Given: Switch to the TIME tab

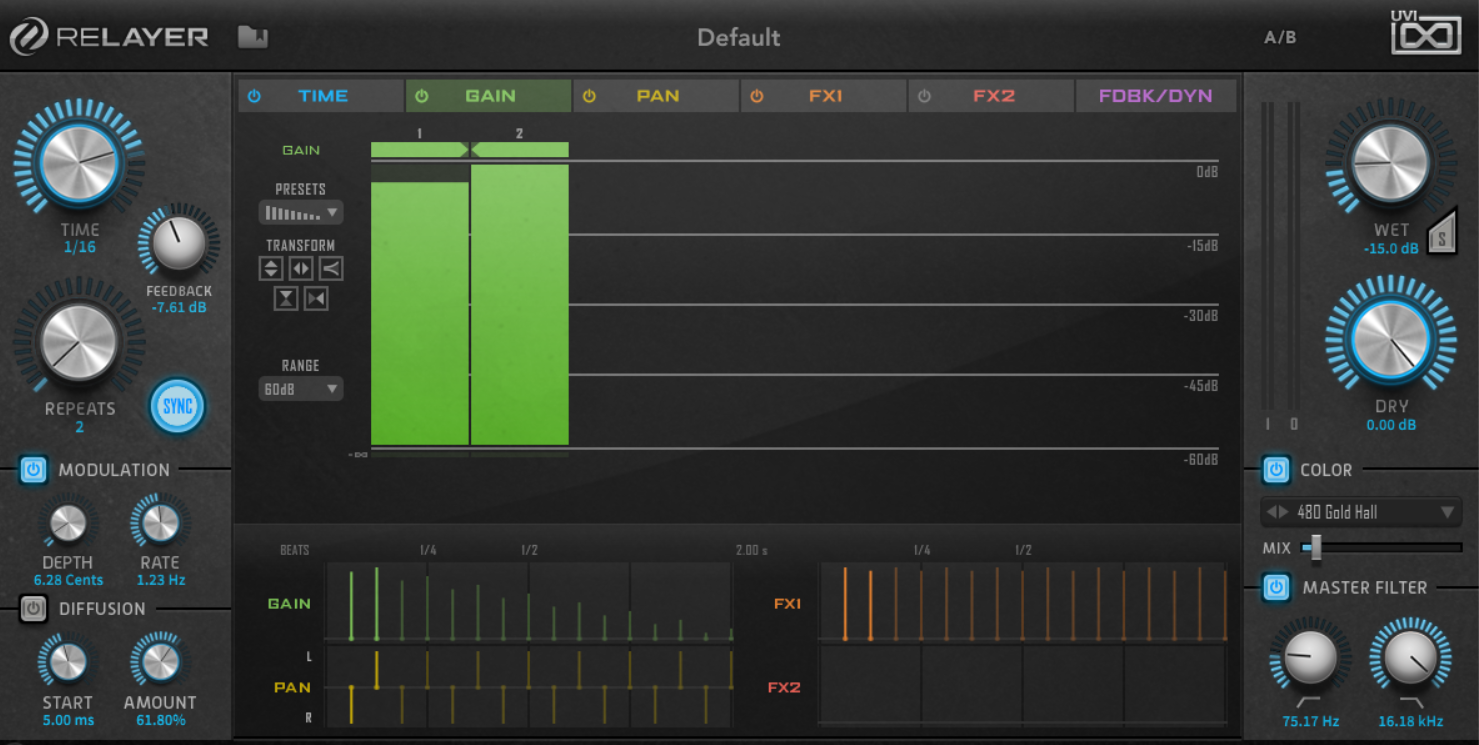Looking at the screenshot, I should click(322, 96).
